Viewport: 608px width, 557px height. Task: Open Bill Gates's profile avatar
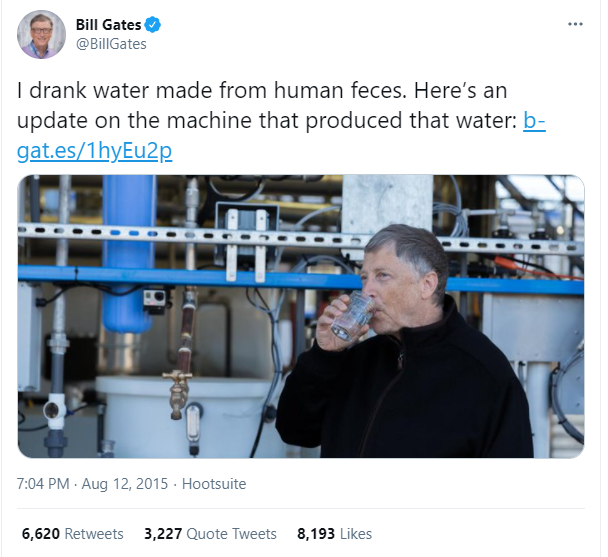38,37
